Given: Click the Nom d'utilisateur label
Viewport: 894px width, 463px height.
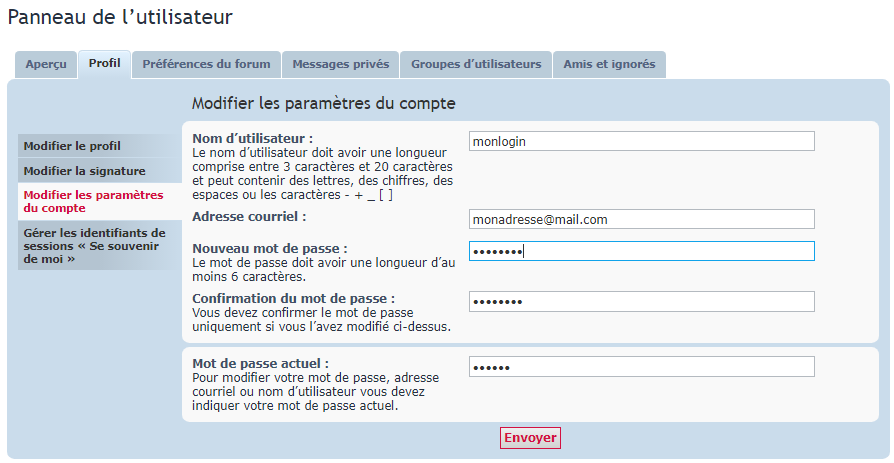Looking at the screenshot, I should coord(253,139).
